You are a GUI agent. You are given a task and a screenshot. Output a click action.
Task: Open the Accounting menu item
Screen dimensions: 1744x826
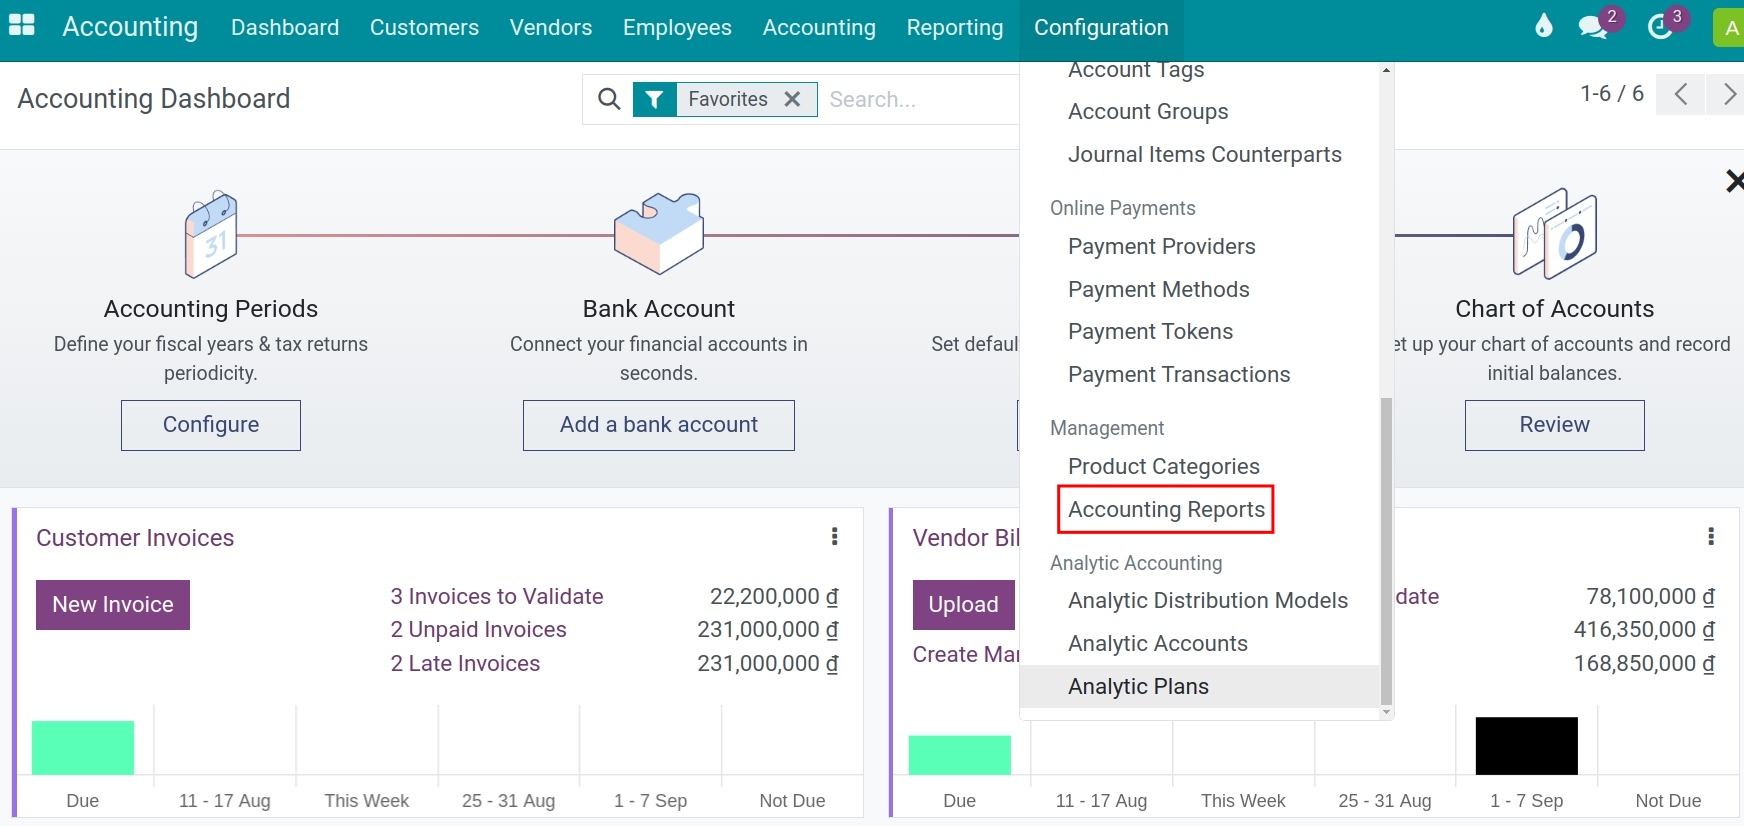(x=819, y=28)
